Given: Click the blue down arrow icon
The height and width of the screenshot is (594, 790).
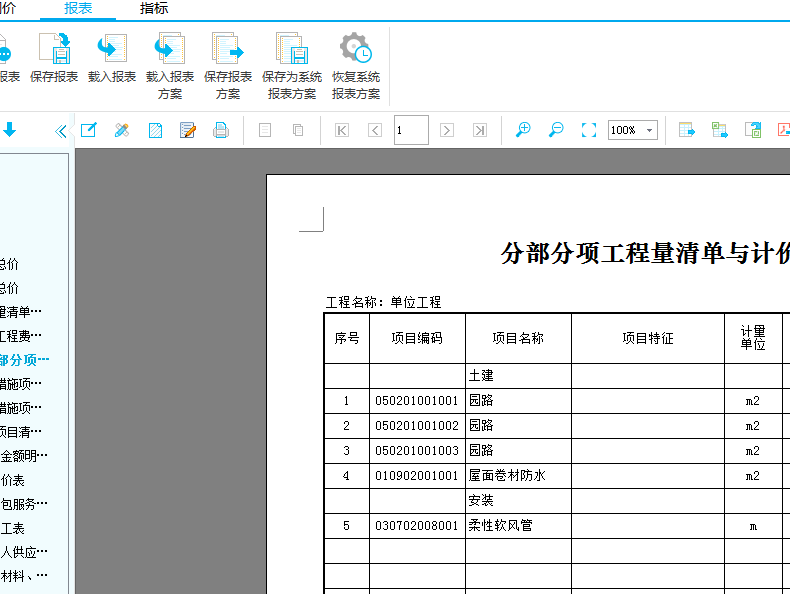Looking at the screenshot, I should pos(10,130).
